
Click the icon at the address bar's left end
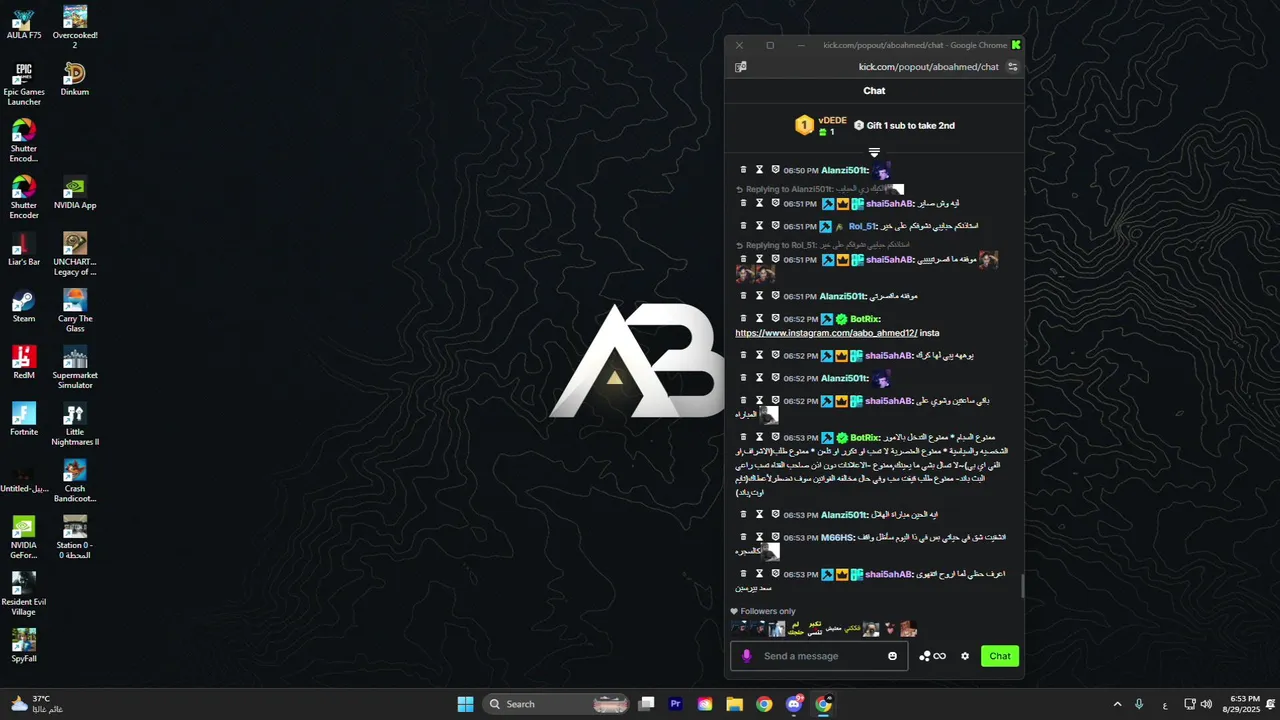point(740,67)
